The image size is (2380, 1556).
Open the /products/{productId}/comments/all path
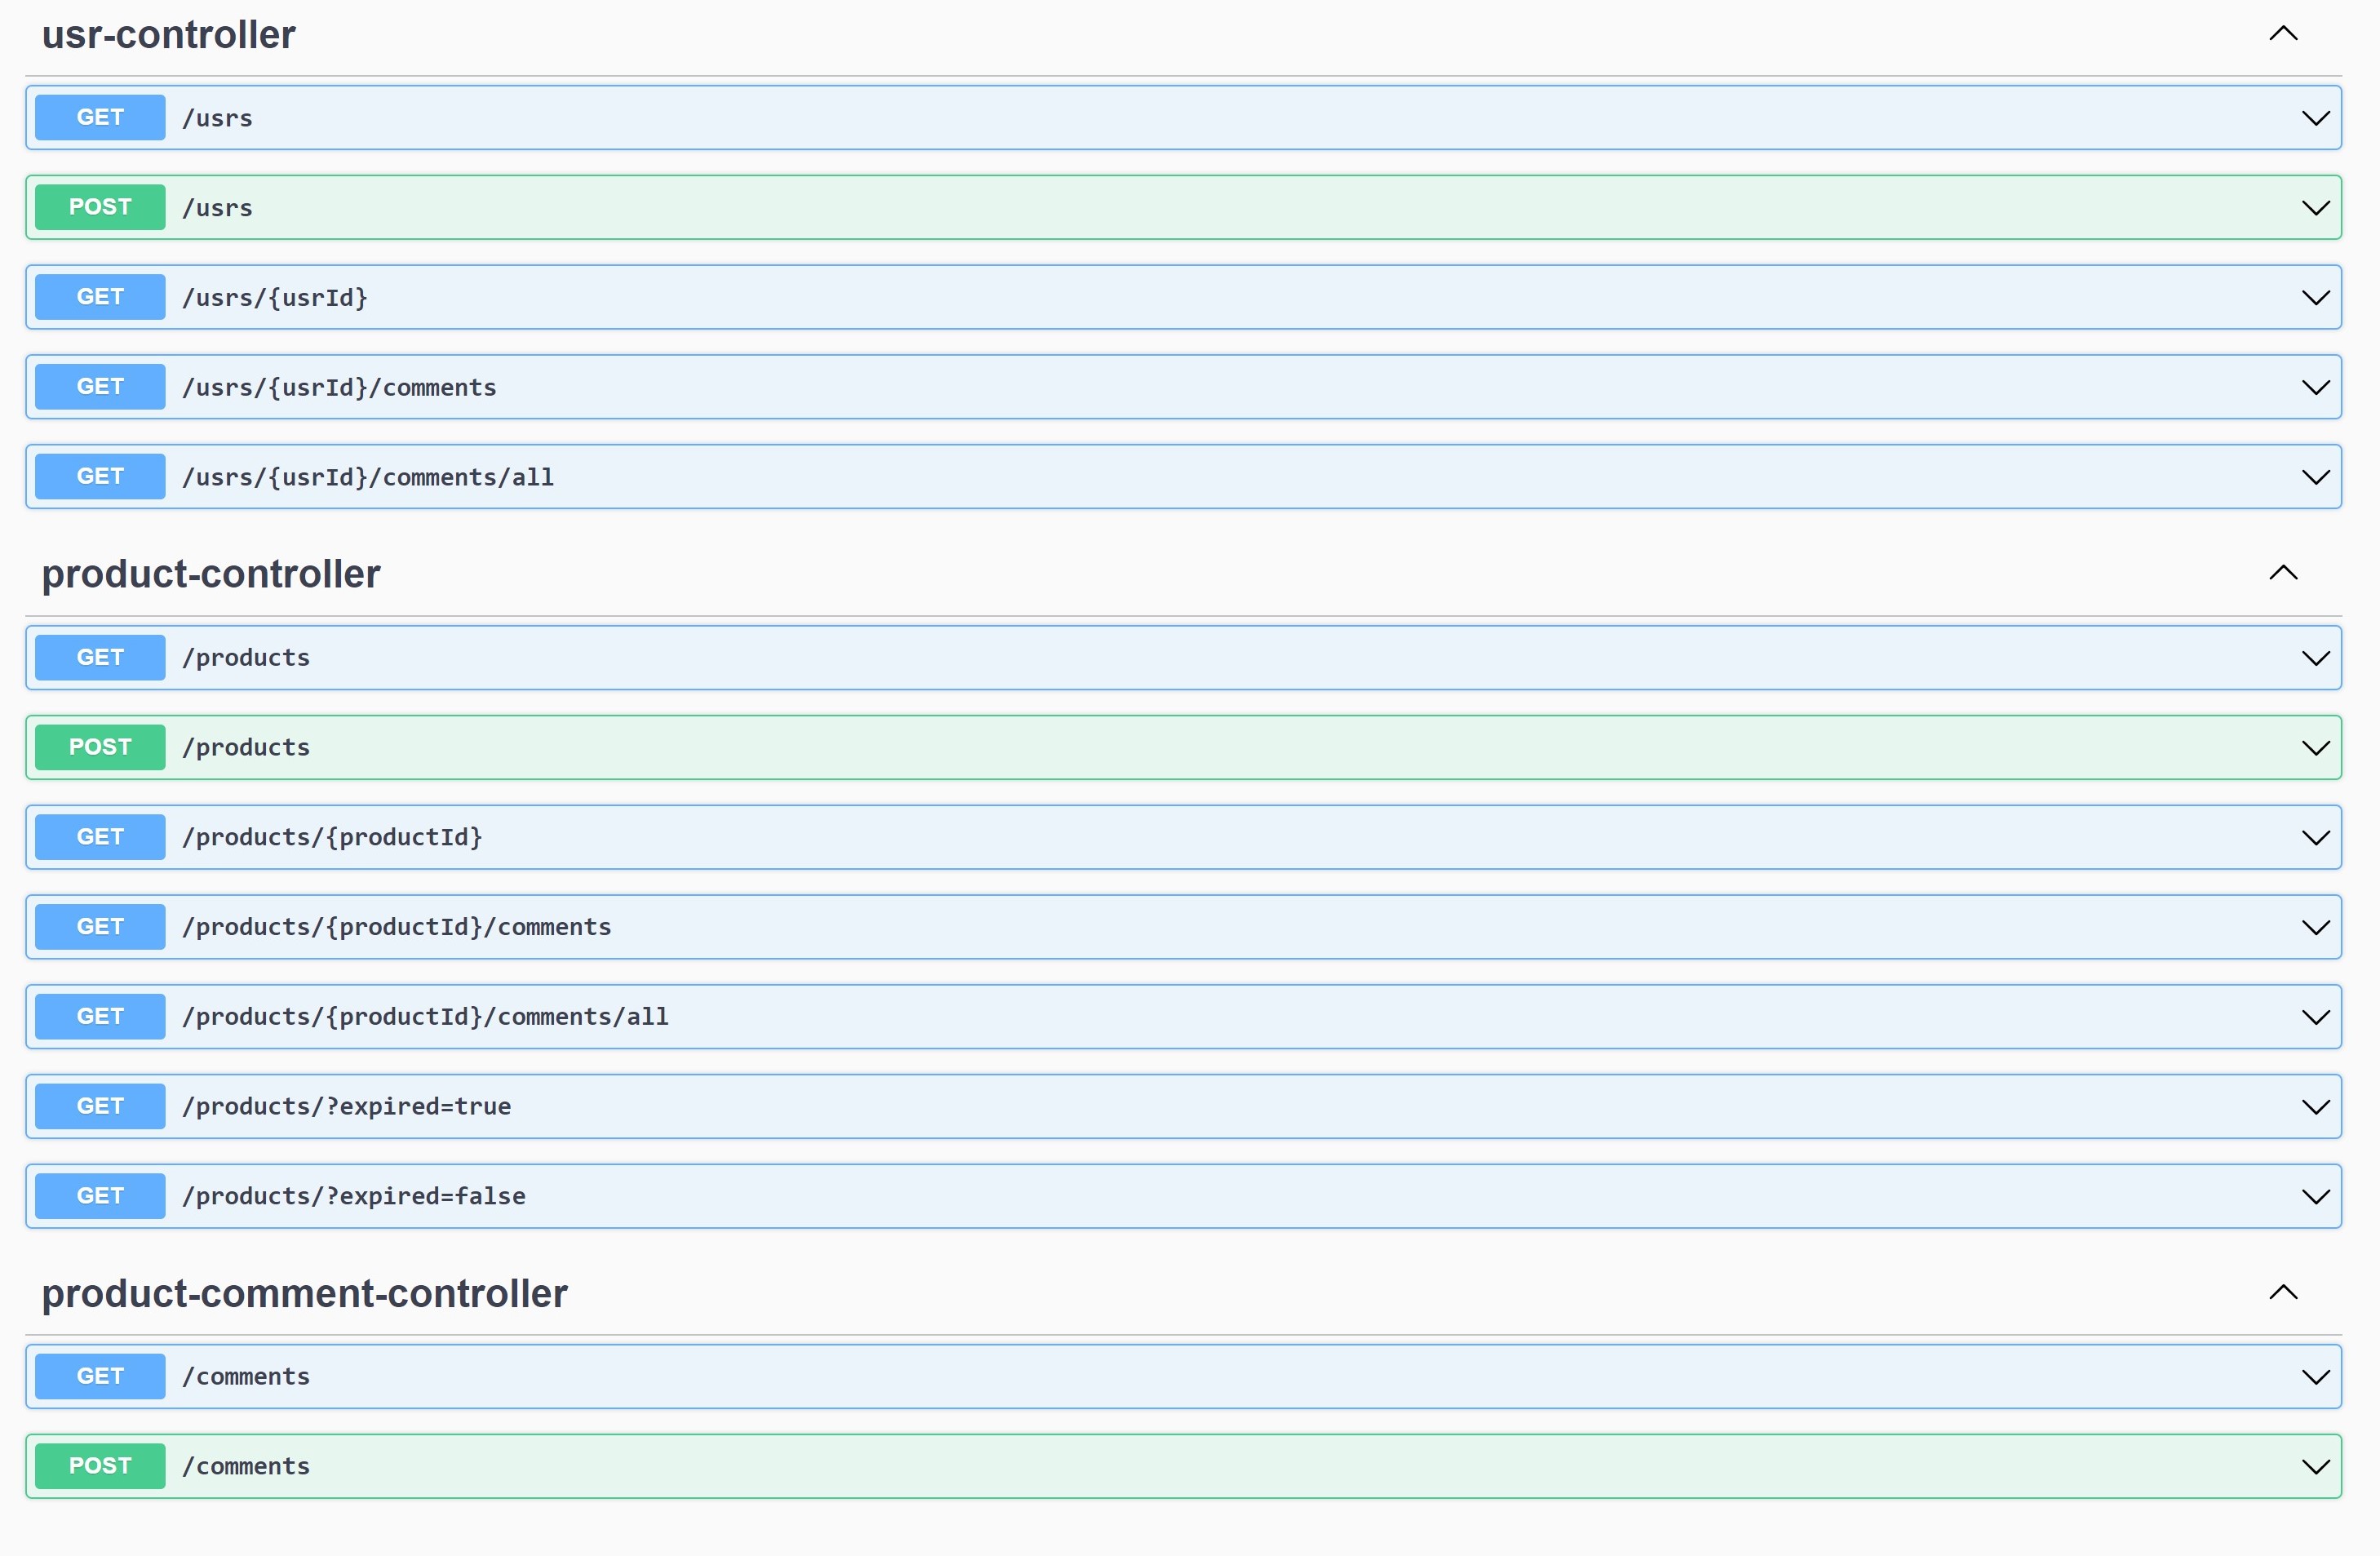click(425, 1017)
